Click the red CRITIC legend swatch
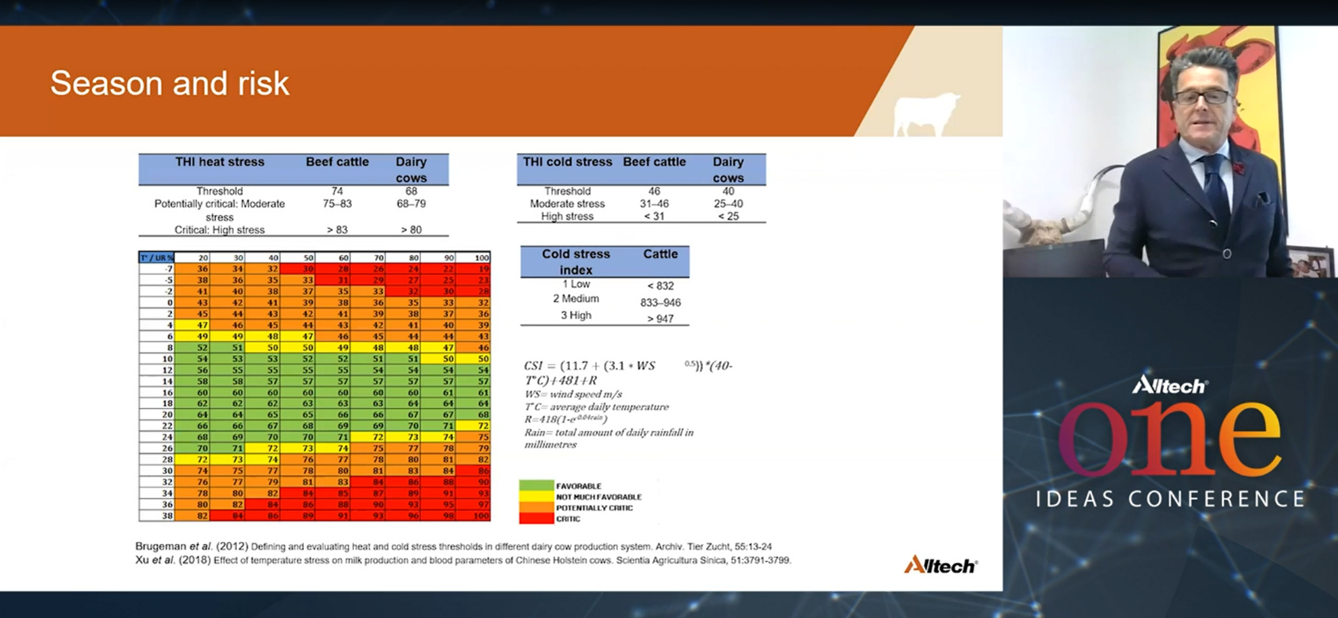Image resolution: width=1338 pixels, height=618 pixels. coord(535,519)
